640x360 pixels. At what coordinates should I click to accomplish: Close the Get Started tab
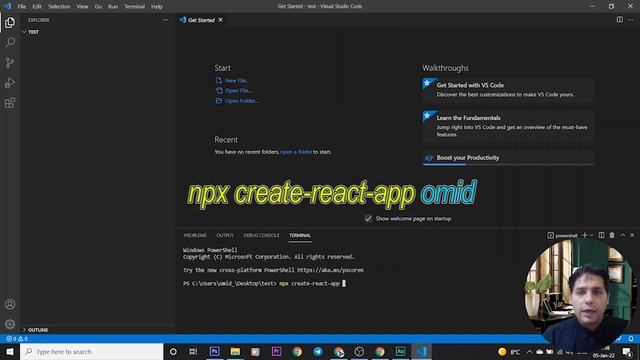220,20
